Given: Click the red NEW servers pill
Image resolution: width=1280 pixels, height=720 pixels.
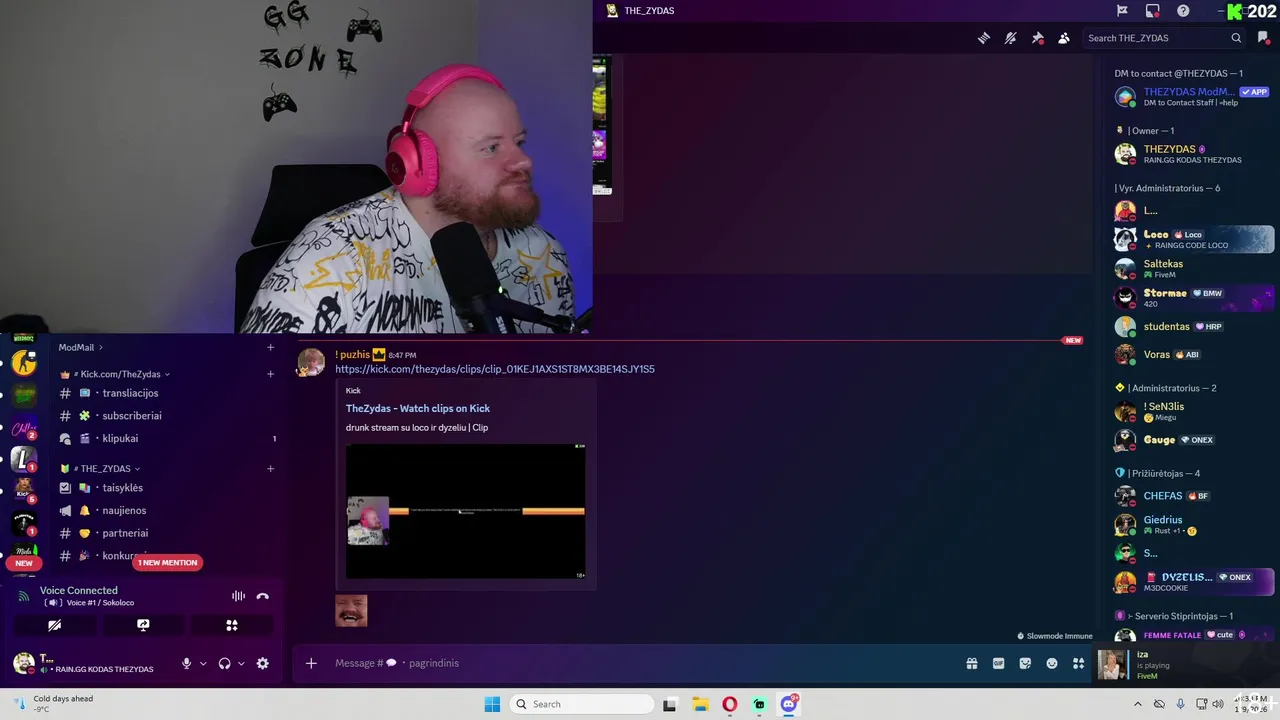Looking at the screenshot, I should (24, 563).
